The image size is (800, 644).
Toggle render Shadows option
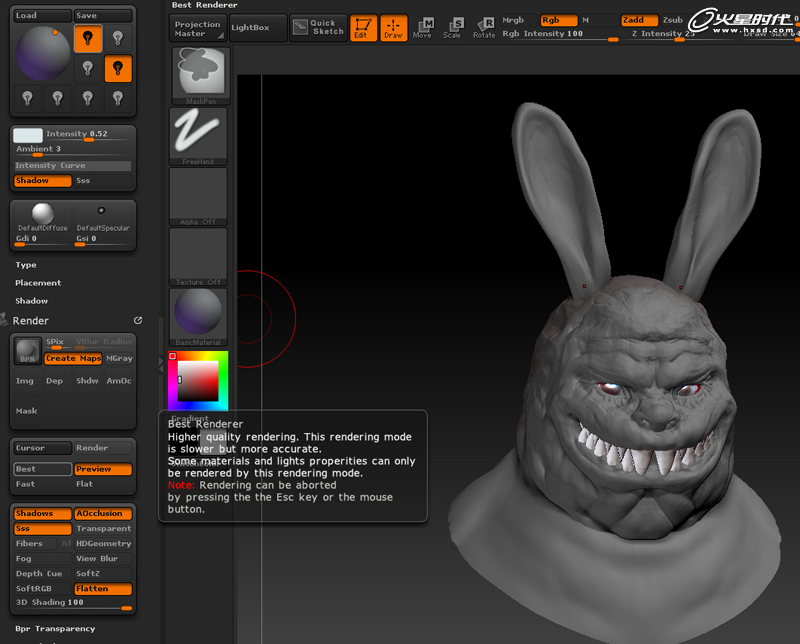42,513
